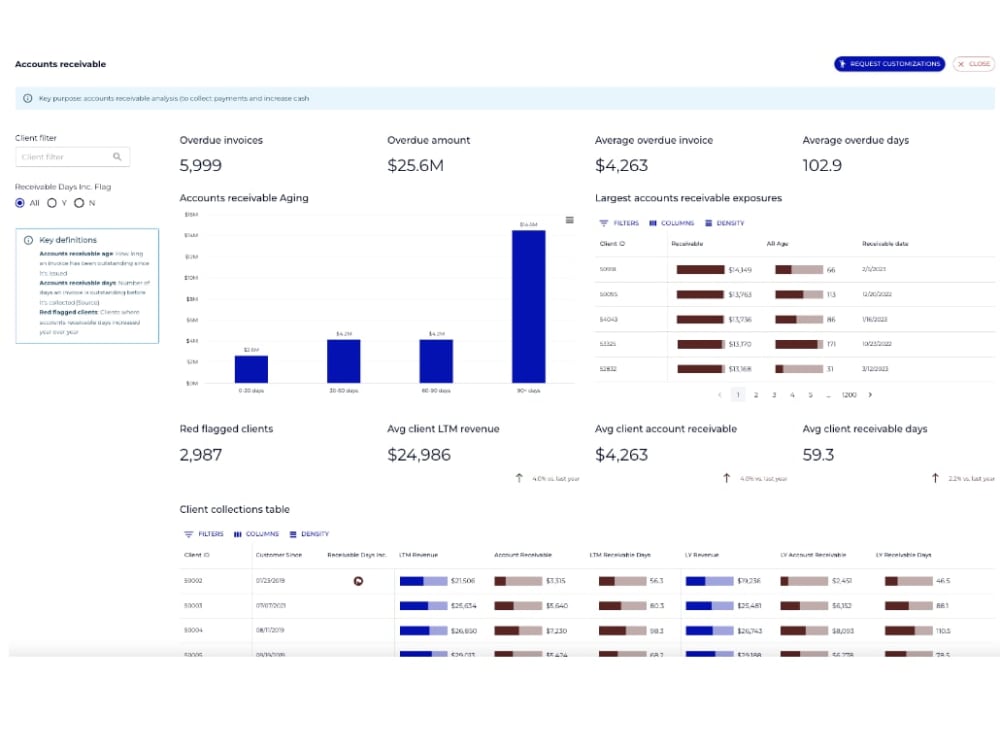This screenshot has width=1000, height=750.
Task: Click the red flag icon for client 50002
Action: click(x=358, y=581)
